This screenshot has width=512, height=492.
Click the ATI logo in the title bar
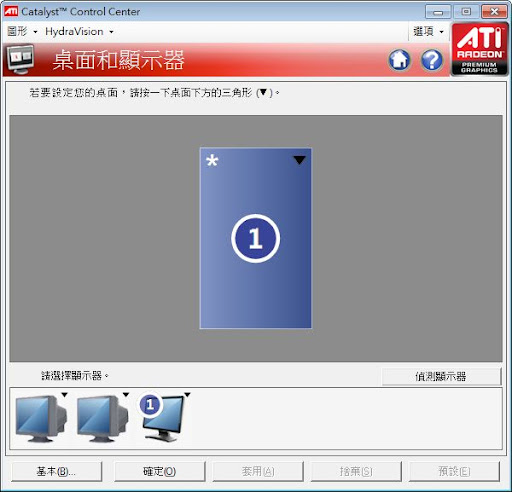pos(11,11)
